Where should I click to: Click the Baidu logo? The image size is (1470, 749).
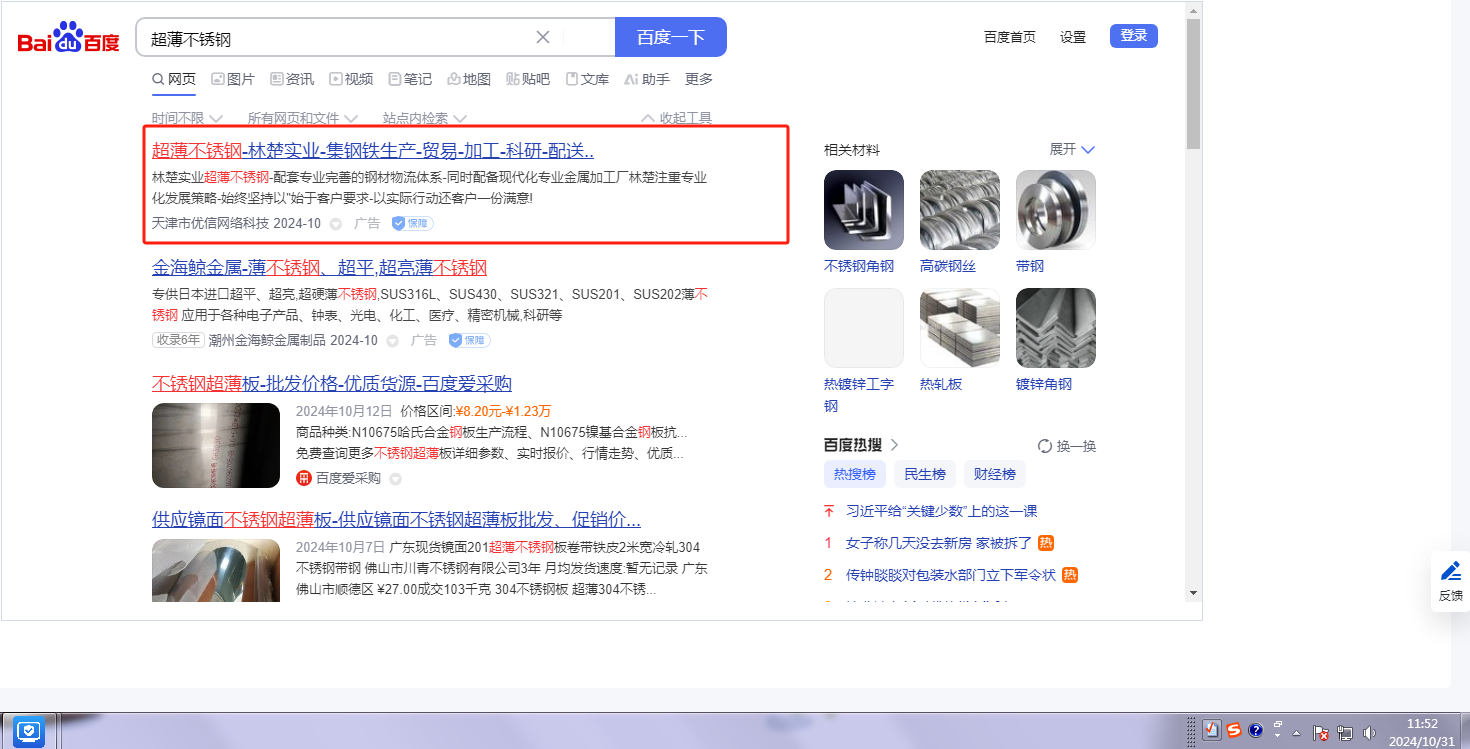coord(68,38)
